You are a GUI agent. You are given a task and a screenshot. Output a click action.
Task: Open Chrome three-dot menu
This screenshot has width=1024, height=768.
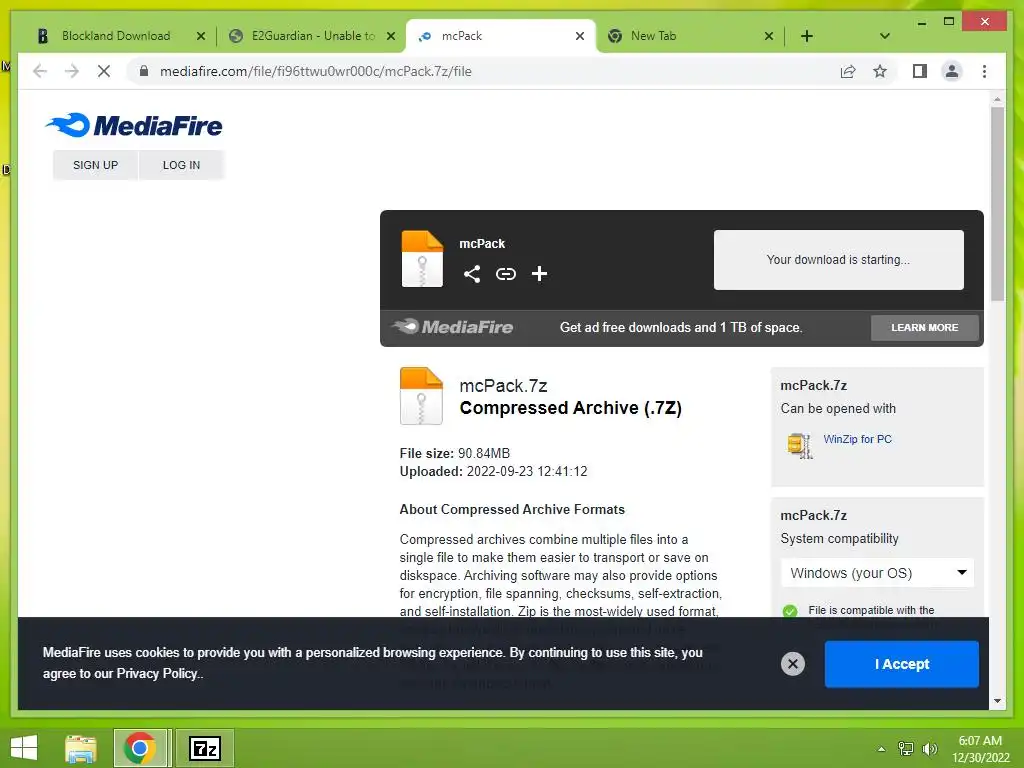coord(984,71)
